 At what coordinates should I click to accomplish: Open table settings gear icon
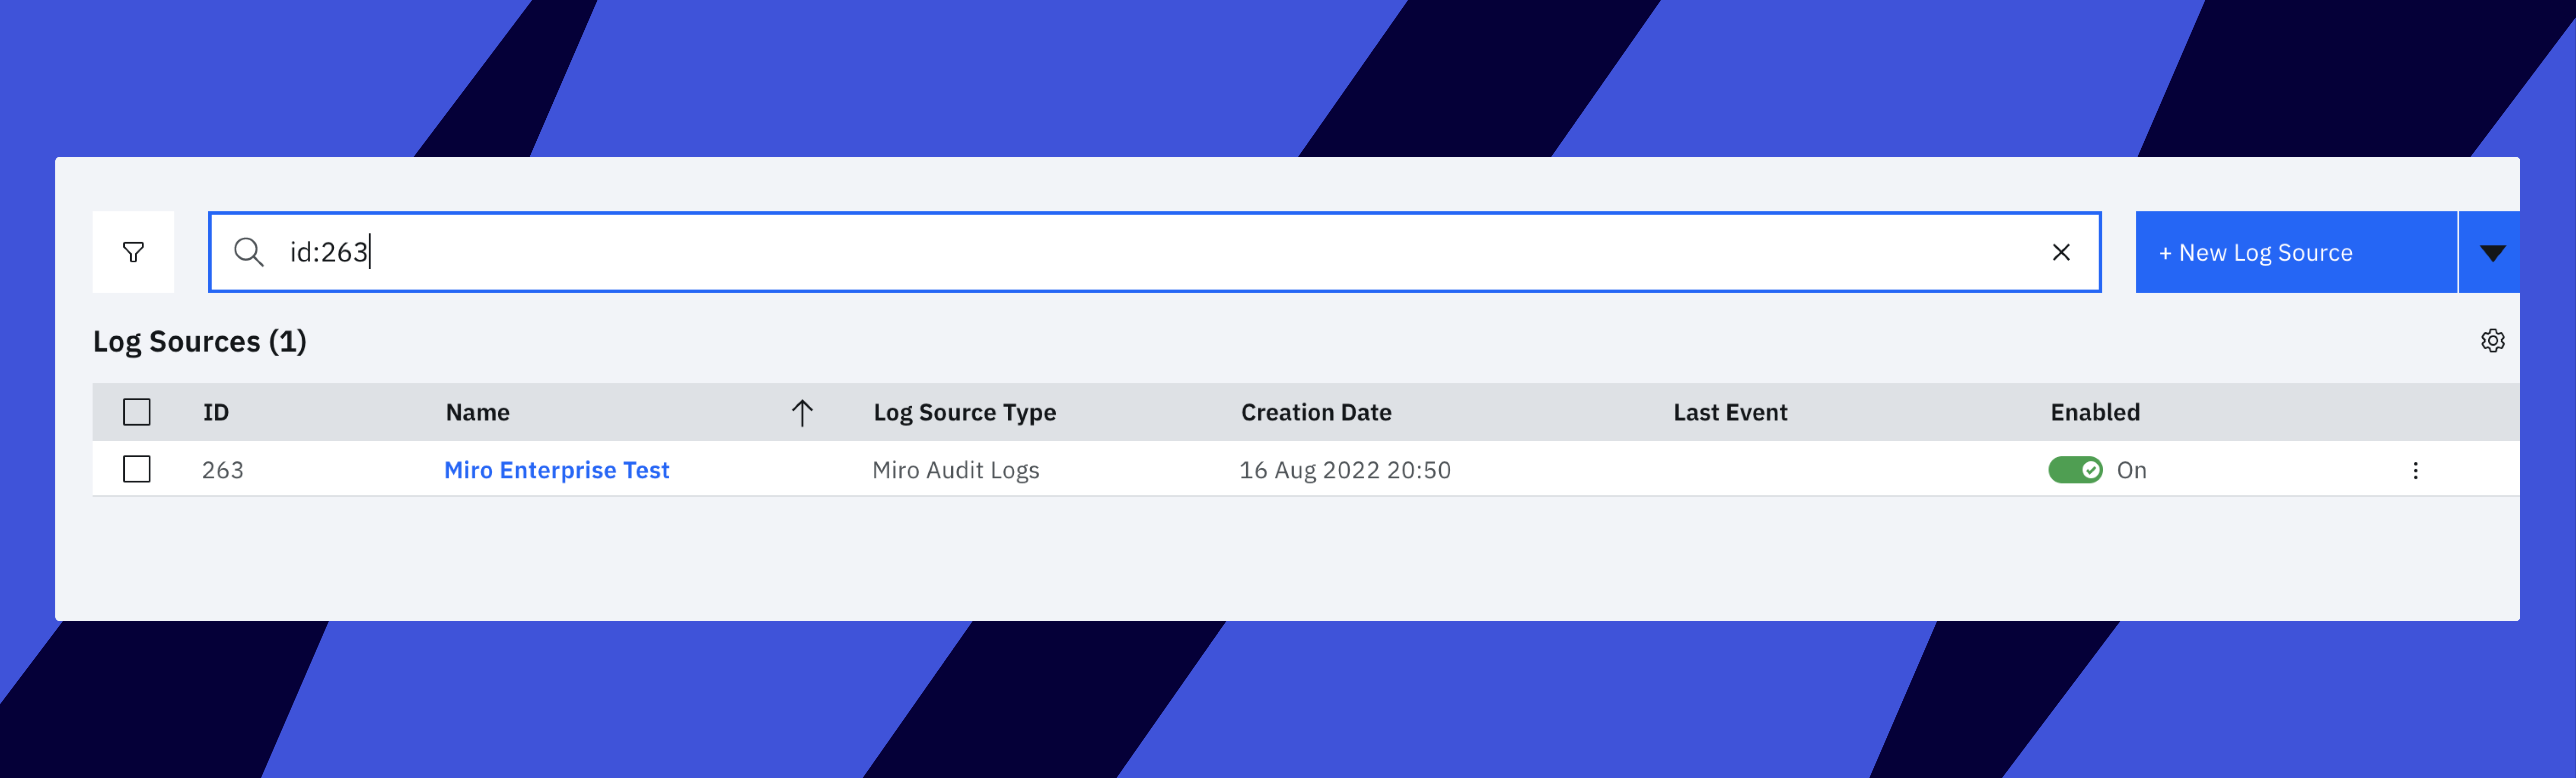(2492, 341)
